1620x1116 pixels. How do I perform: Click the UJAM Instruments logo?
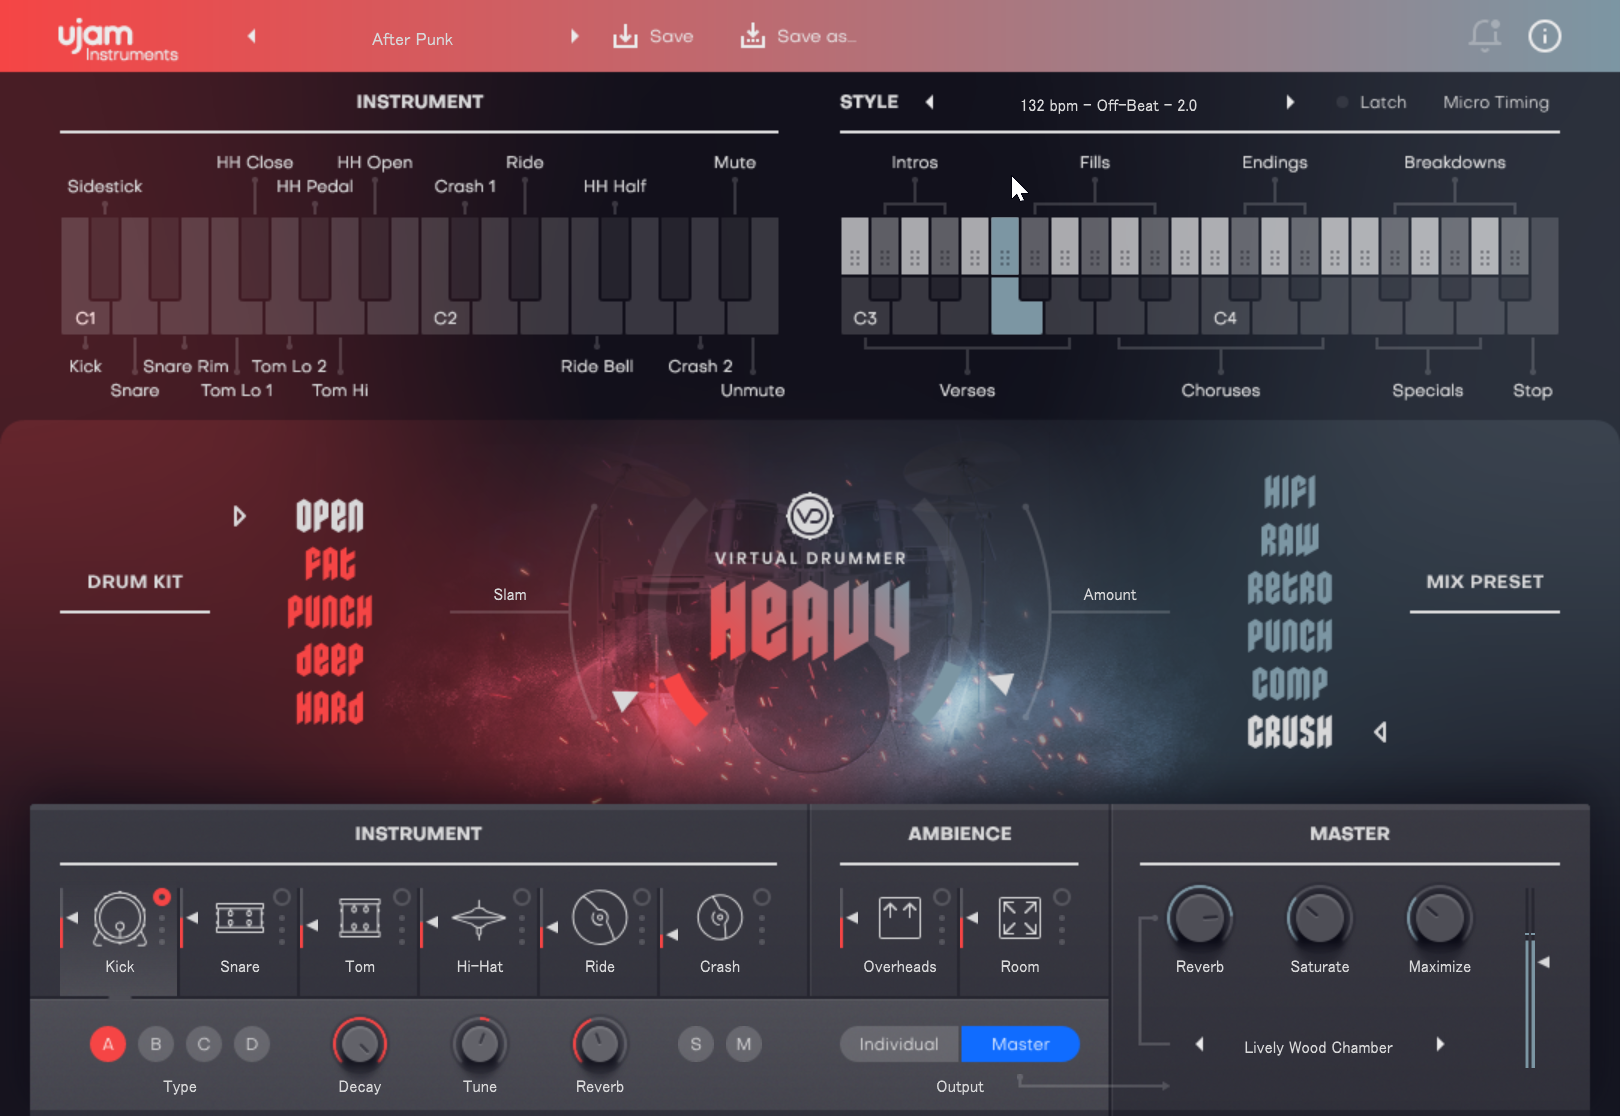[117, 40]
